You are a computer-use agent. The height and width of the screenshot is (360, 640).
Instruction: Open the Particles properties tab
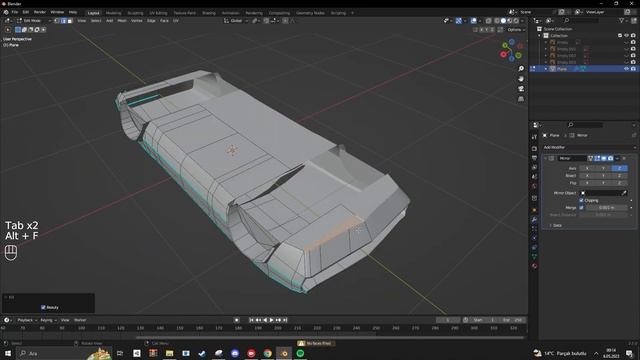coord(534,229)
